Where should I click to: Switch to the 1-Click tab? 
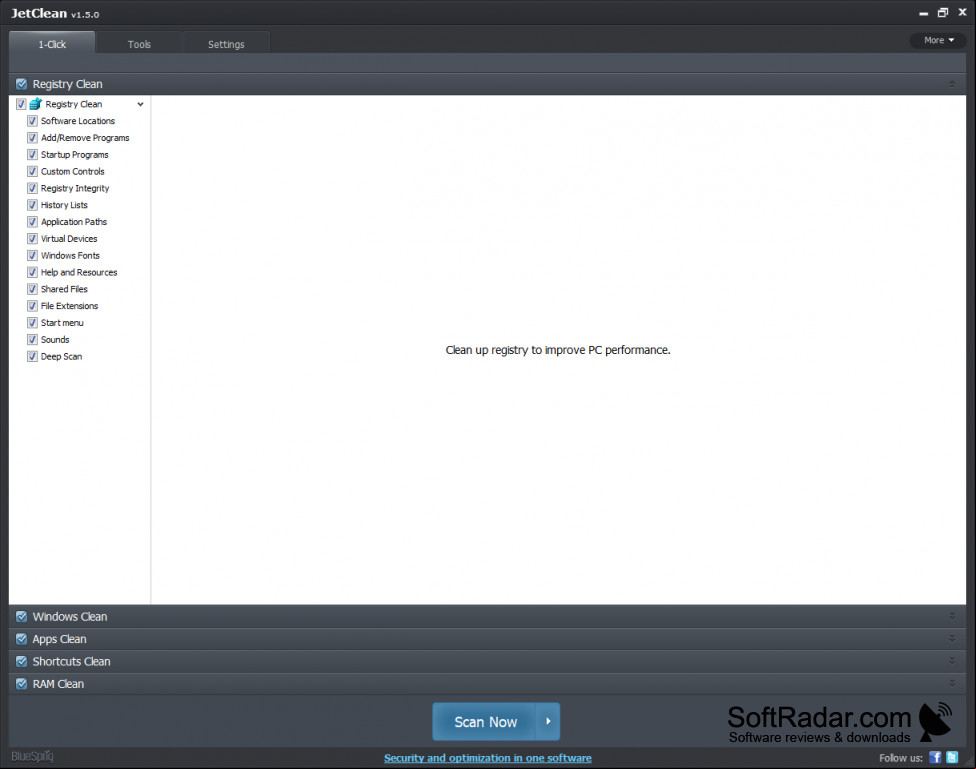(52, 44)
